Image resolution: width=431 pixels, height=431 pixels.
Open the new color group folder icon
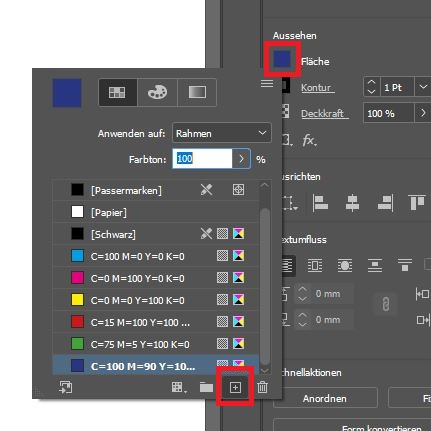pyautogui.click(x=206, y=387)
